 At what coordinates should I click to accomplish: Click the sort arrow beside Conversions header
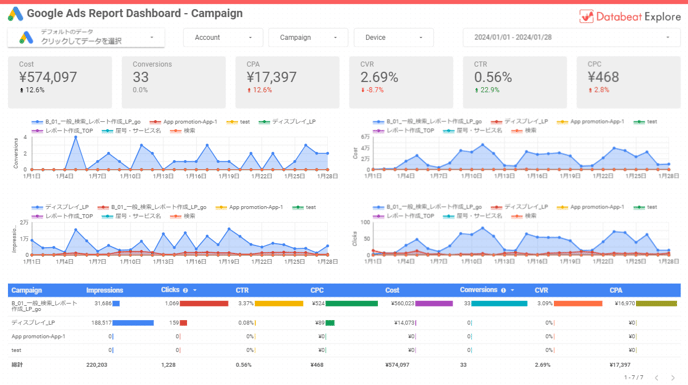coord(512,290)
